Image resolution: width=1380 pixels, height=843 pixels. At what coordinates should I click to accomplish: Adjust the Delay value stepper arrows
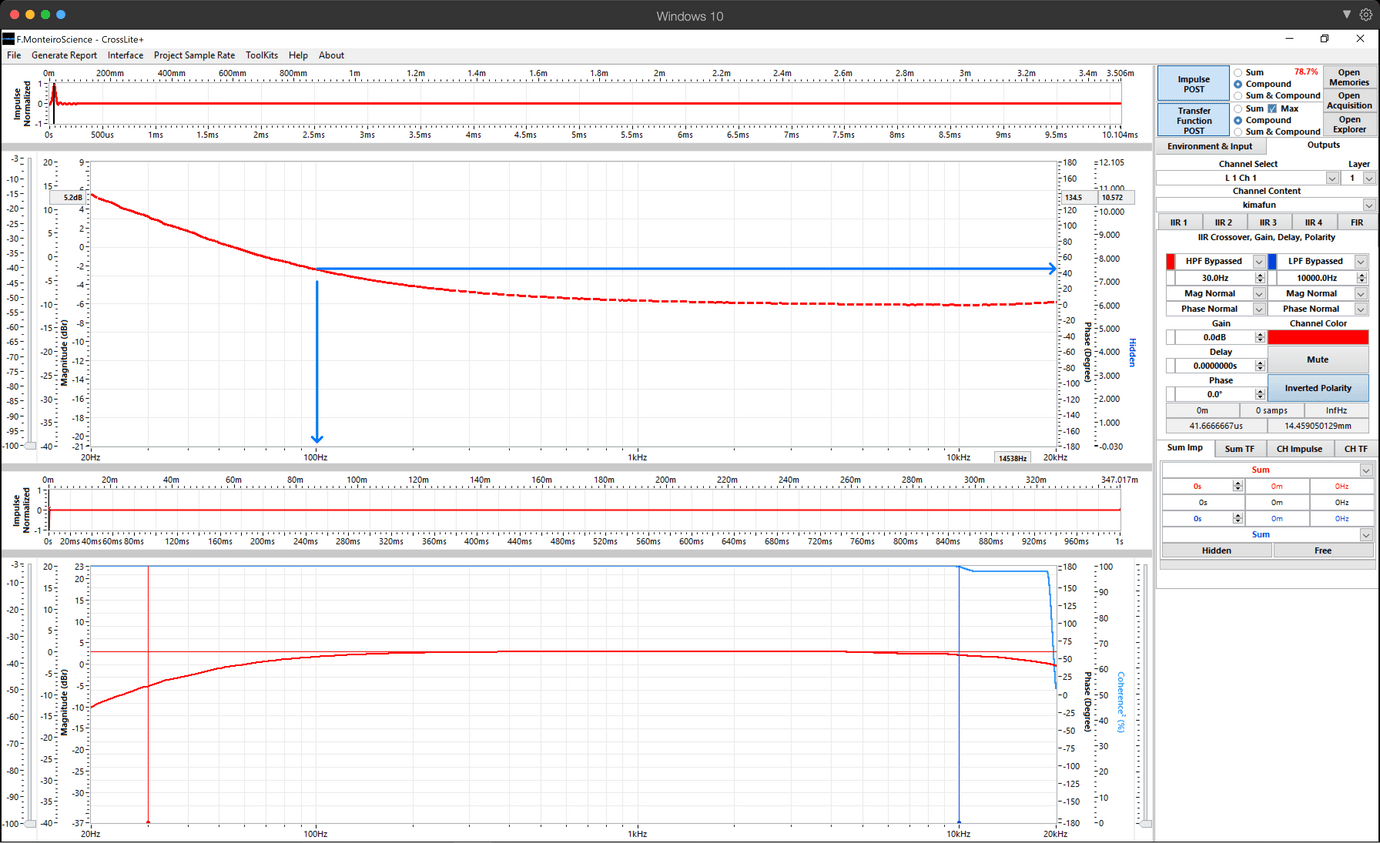coord(1259,366)
